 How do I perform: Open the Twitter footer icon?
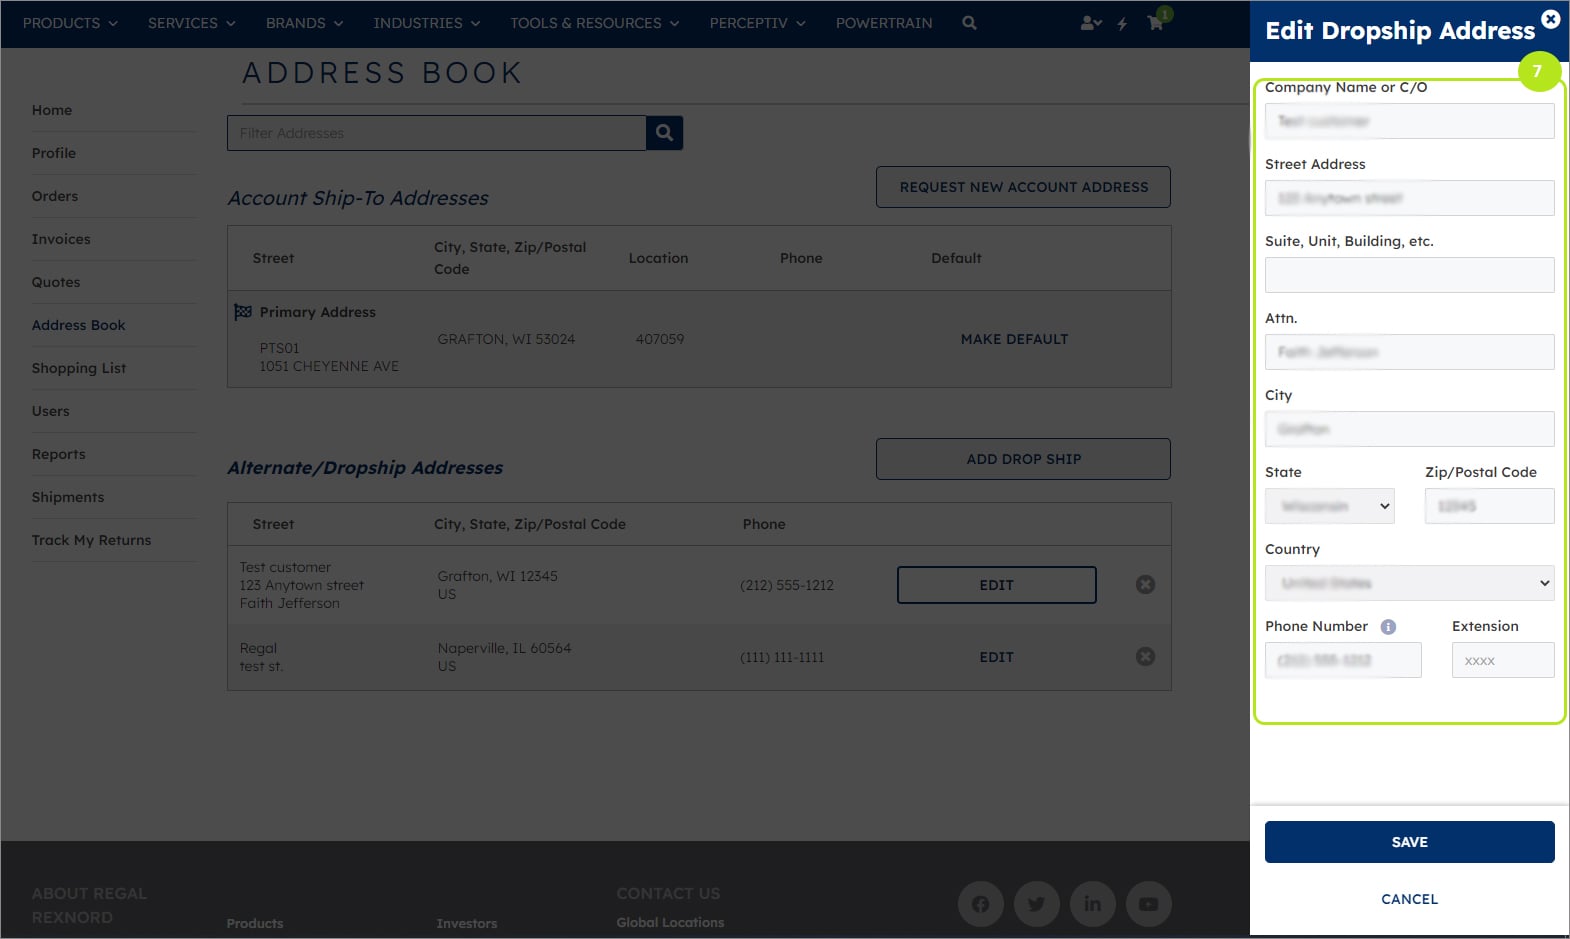tap(1037, 904)
